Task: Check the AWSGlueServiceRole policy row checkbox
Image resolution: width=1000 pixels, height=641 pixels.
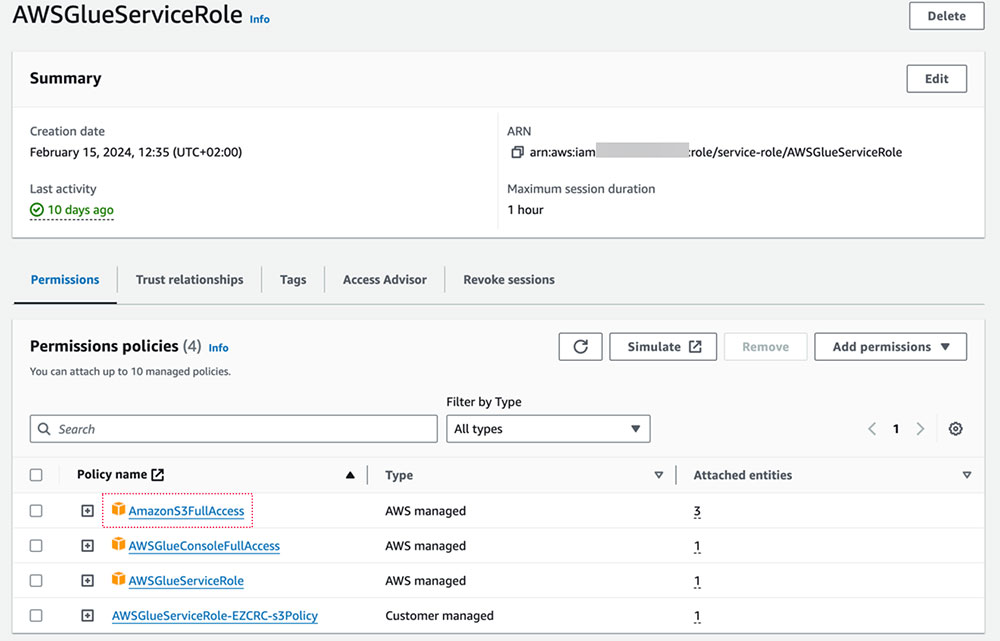Action: (36, 580)
